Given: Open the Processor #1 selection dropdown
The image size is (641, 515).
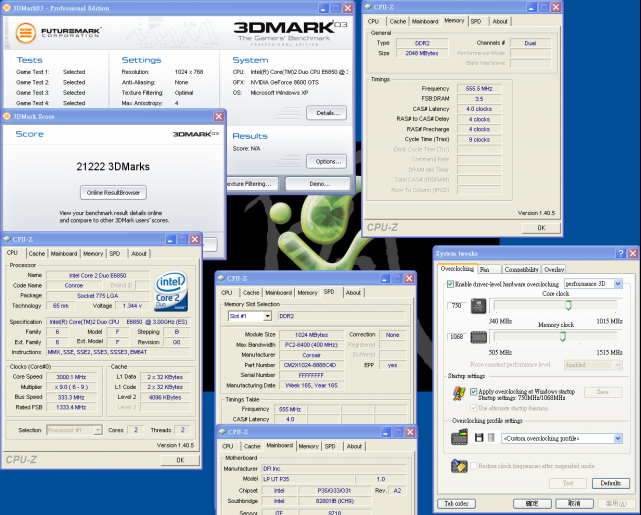Looking at the screenshot, I should (x=97, y=430).
